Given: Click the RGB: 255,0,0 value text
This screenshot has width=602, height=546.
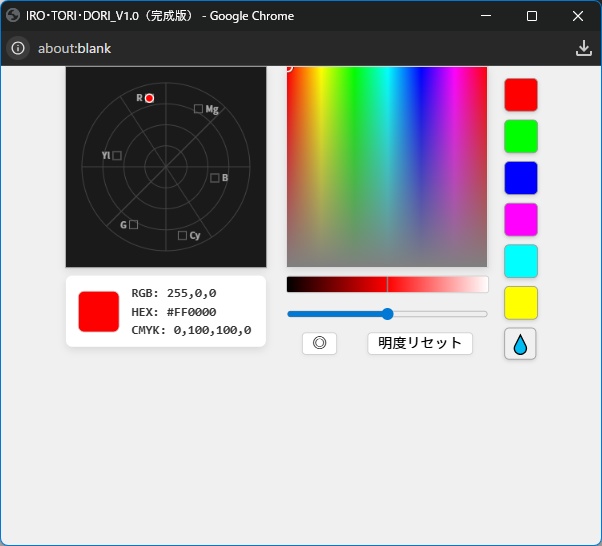Looking at the screenshot, I should click(x=174, y=293).
